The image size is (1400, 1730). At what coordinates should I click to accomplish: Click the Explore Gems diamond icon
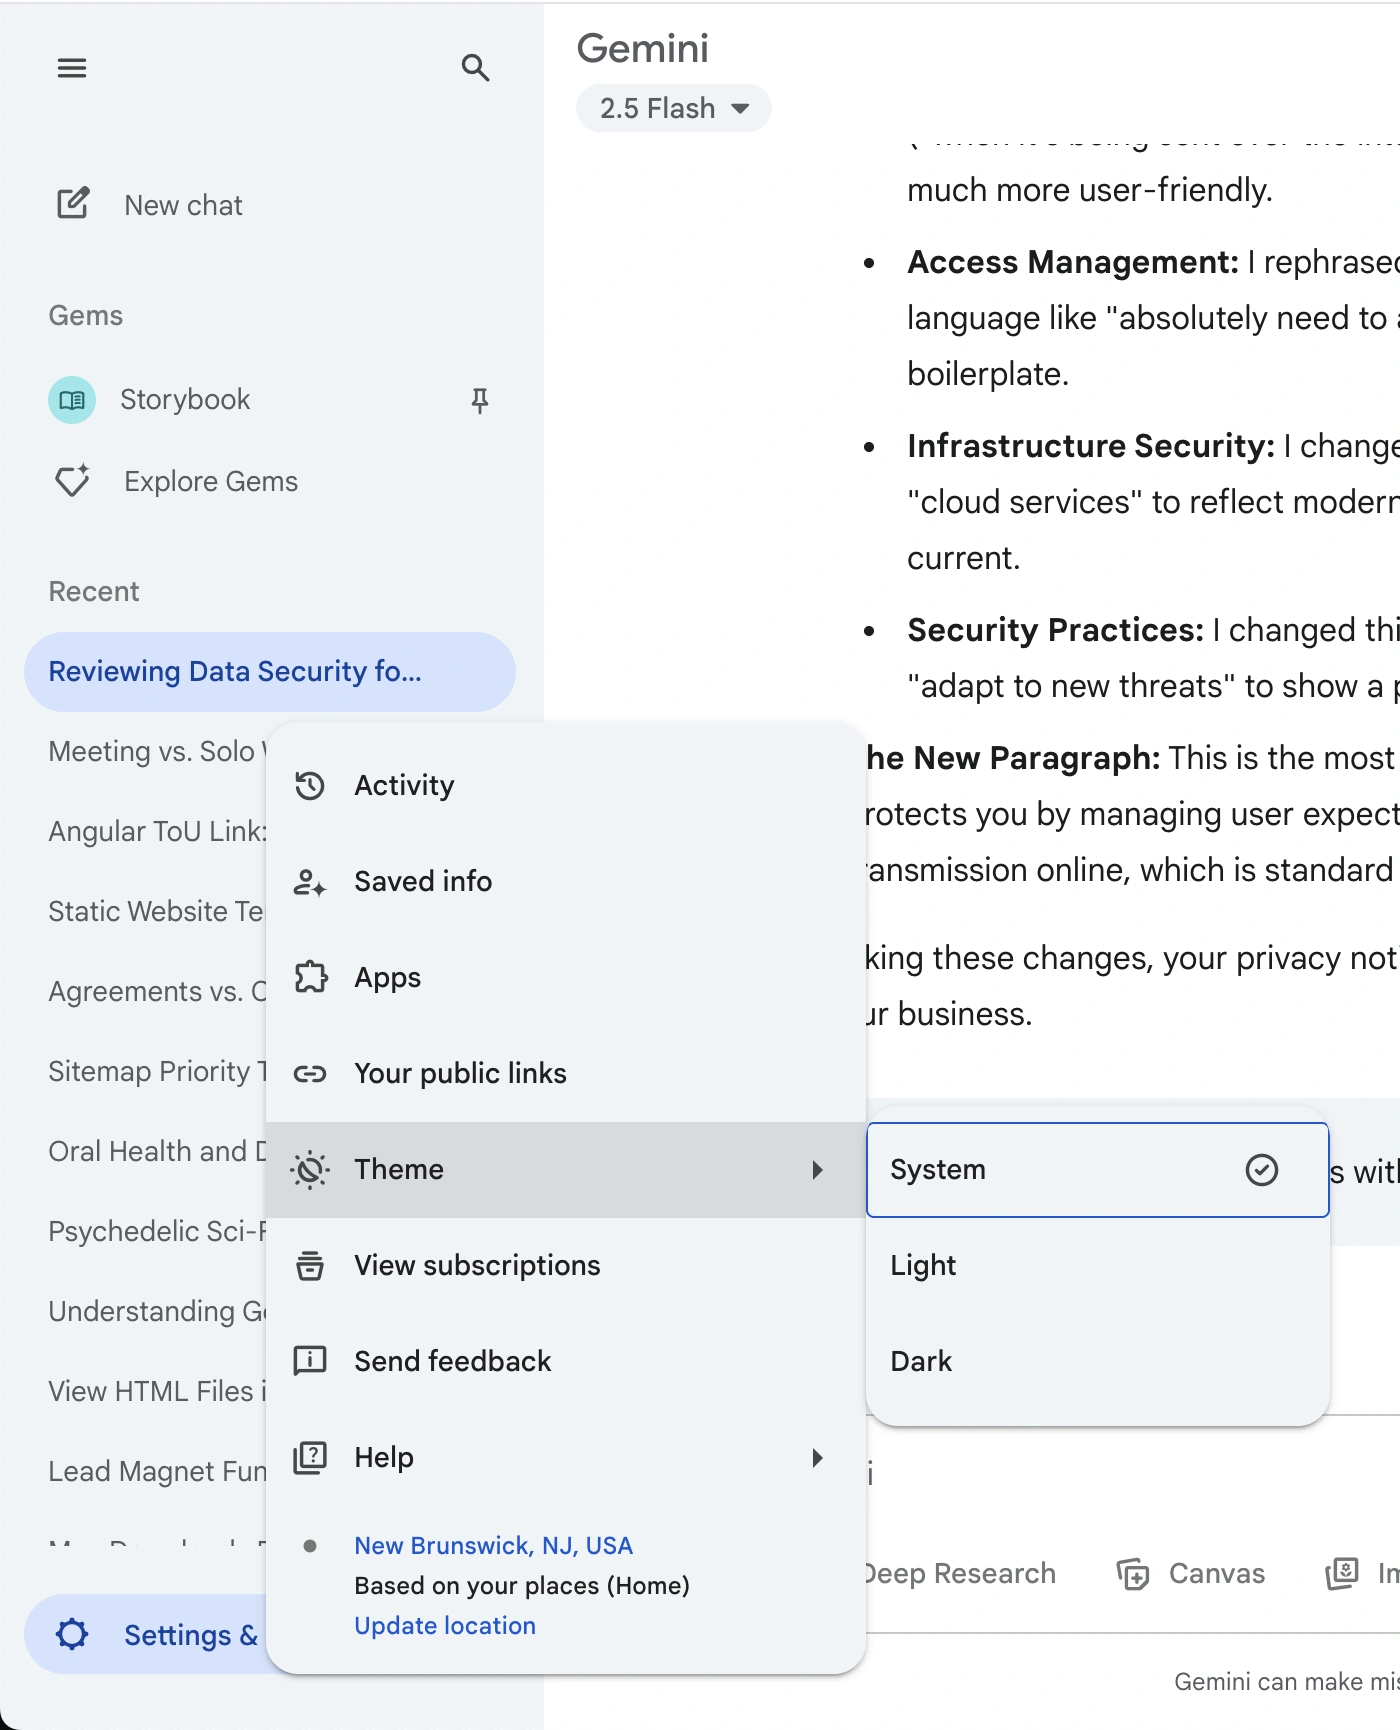[x=73, y=481]
